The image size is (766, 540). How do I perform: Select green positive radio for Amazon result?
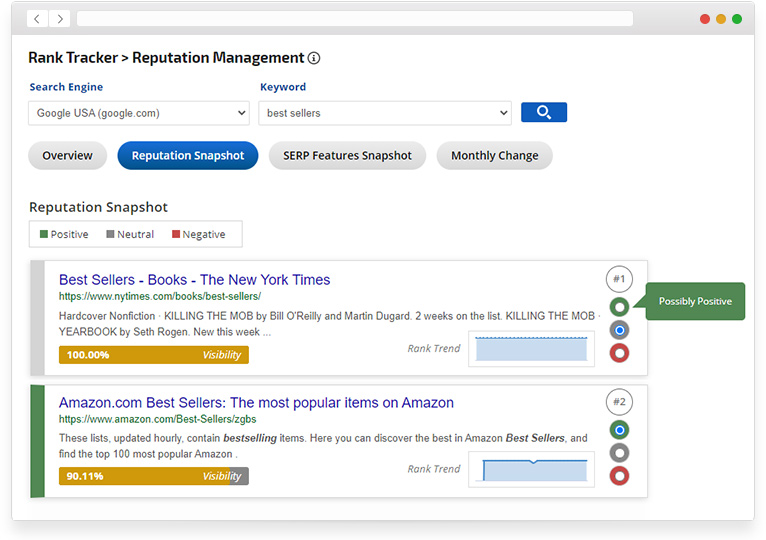tap(619, 430)
